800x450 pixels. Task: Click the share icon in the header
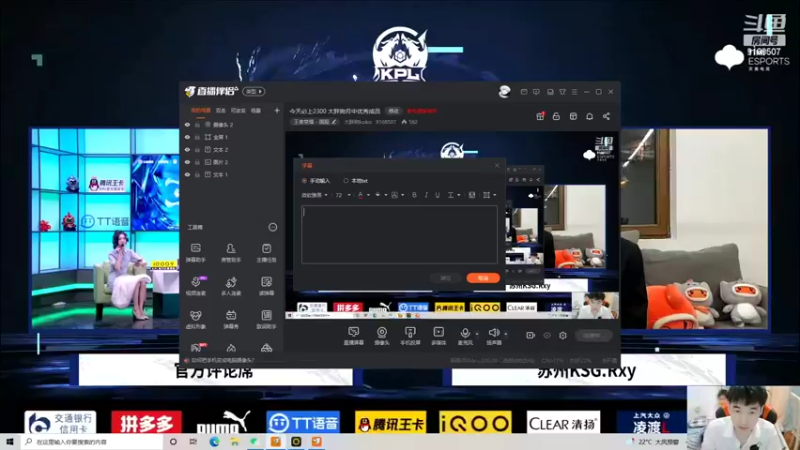coord(606,116)
